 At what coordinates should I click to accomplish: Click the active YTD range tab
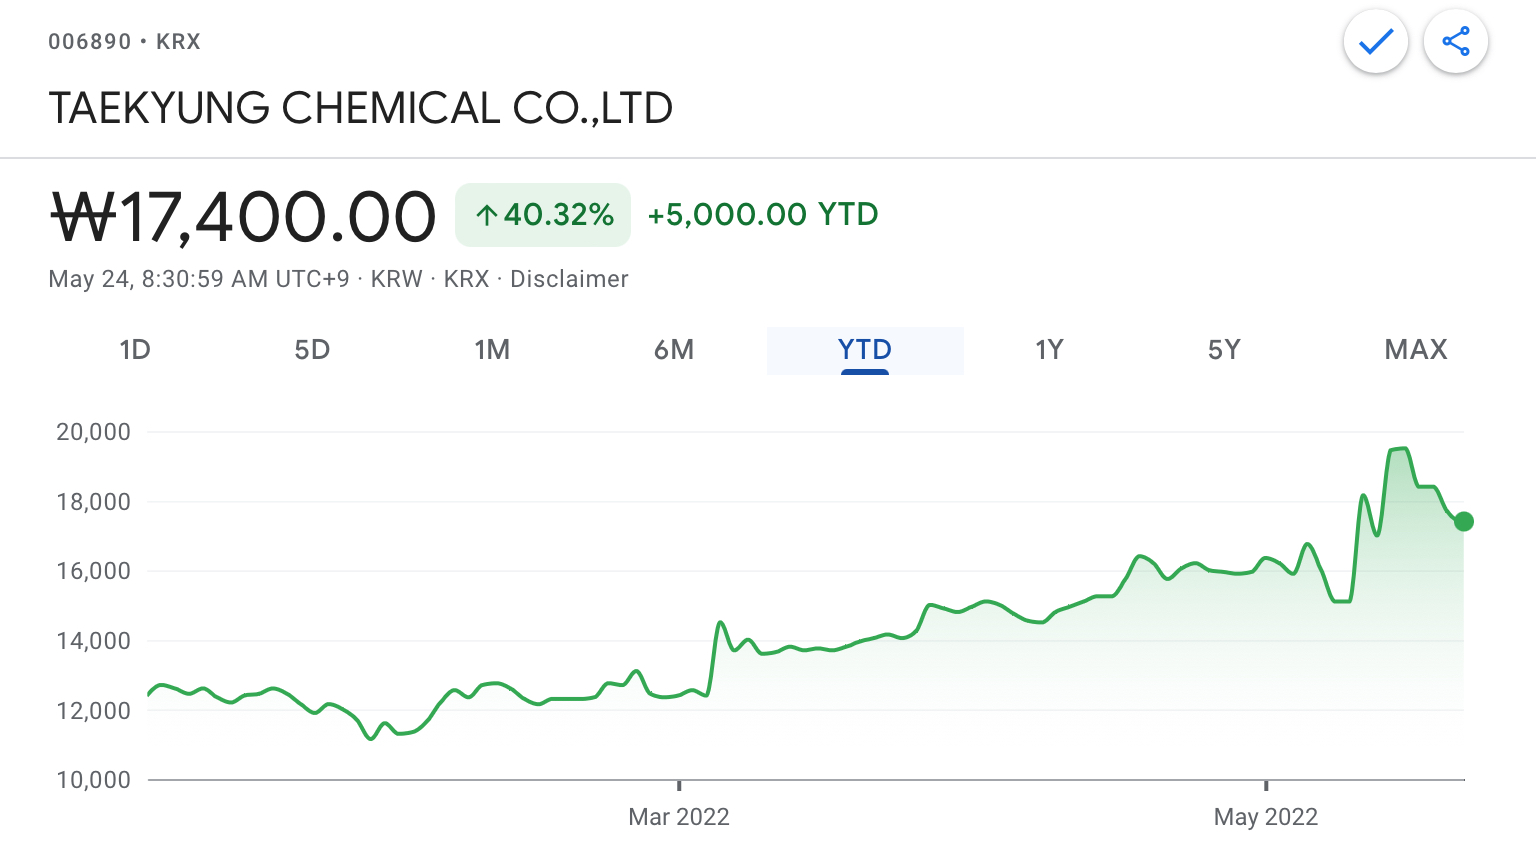(865, 350)
